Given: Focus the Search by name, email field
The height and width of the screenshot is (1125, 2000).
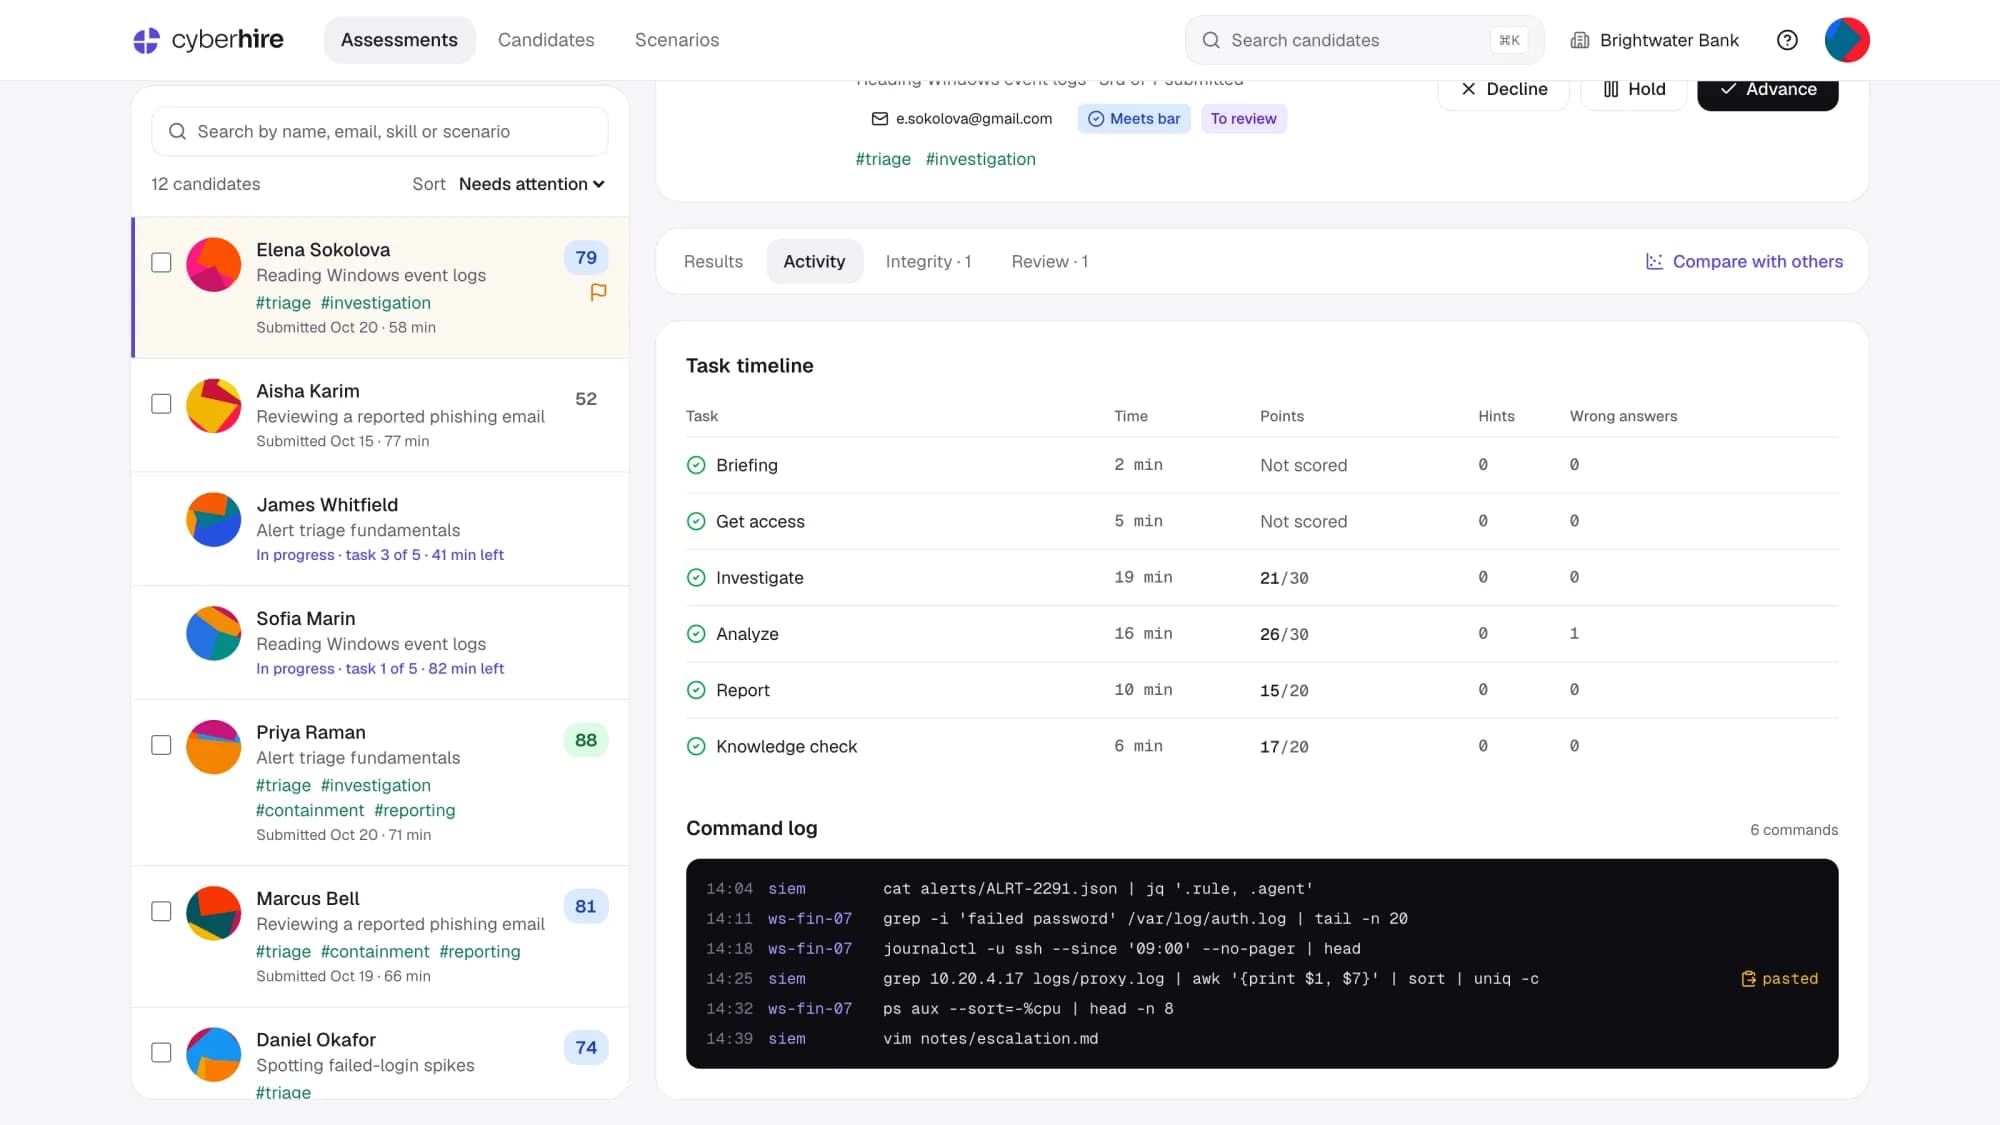Looking at the screenshot, I should tap(380, 132).
